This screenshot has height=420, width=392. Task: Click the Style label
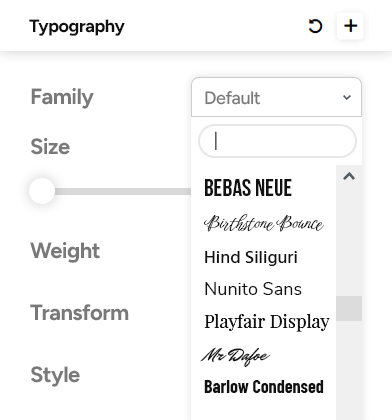55,375
